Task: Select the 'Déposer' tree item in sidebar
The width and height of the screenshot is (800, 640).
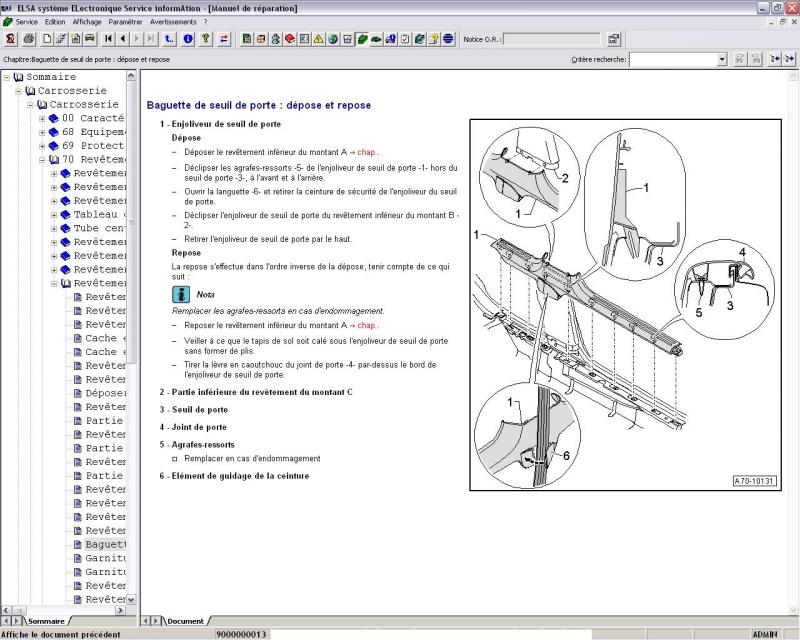Action: pos(106,393)
